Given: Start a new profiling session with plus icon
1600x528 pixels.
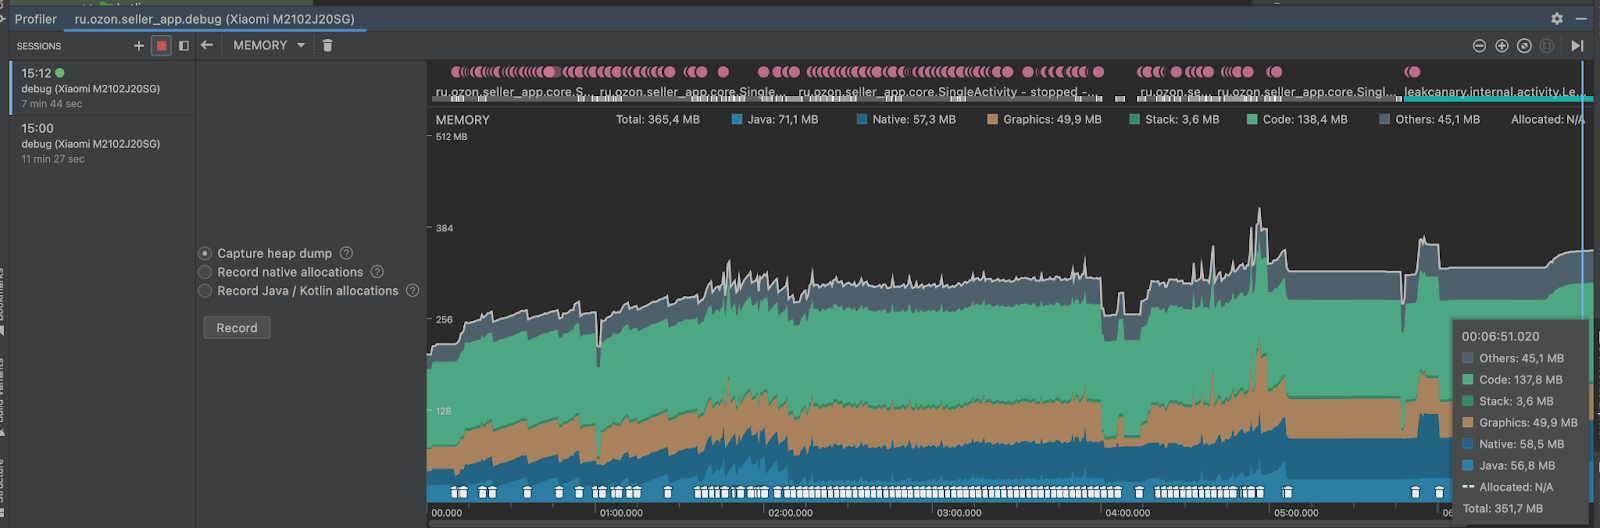Looking at the screenshot, I should [x=139, y=46].
